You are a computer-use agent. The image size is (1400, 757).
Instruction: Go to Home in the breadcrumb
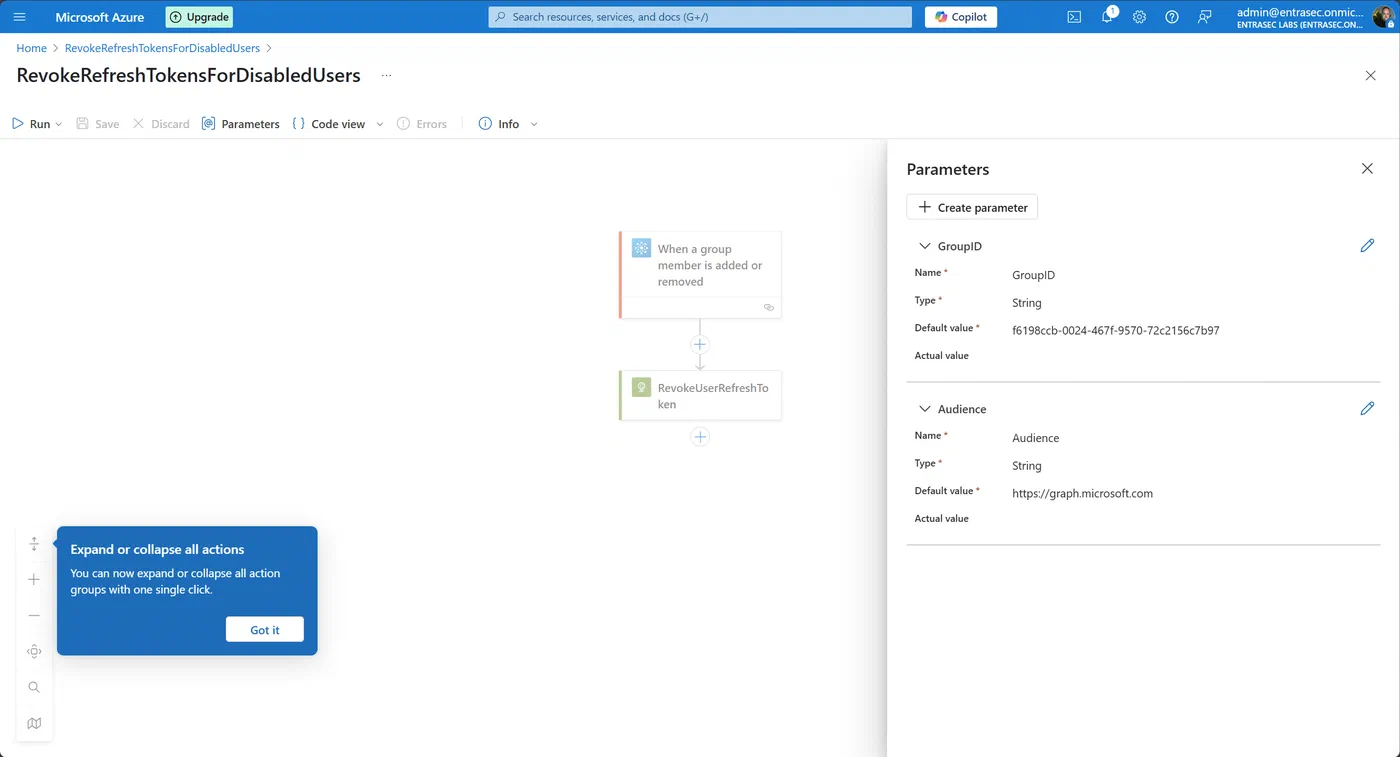coord(32,48)
